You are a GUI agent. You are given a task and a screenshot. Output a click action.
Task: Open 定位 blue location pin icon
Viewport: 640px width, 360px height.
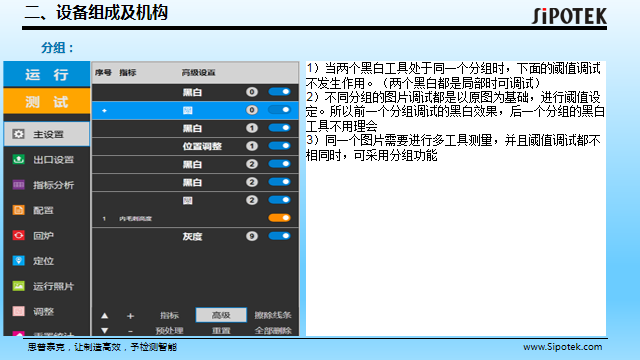pyautogui.click(x=18, y=260)
